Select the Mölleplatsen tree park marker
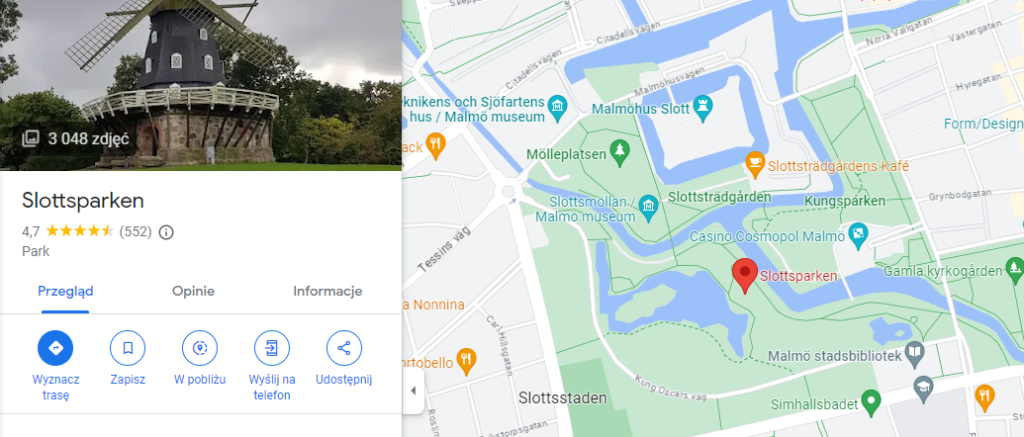1024x437 pixels. click(619, 152)
